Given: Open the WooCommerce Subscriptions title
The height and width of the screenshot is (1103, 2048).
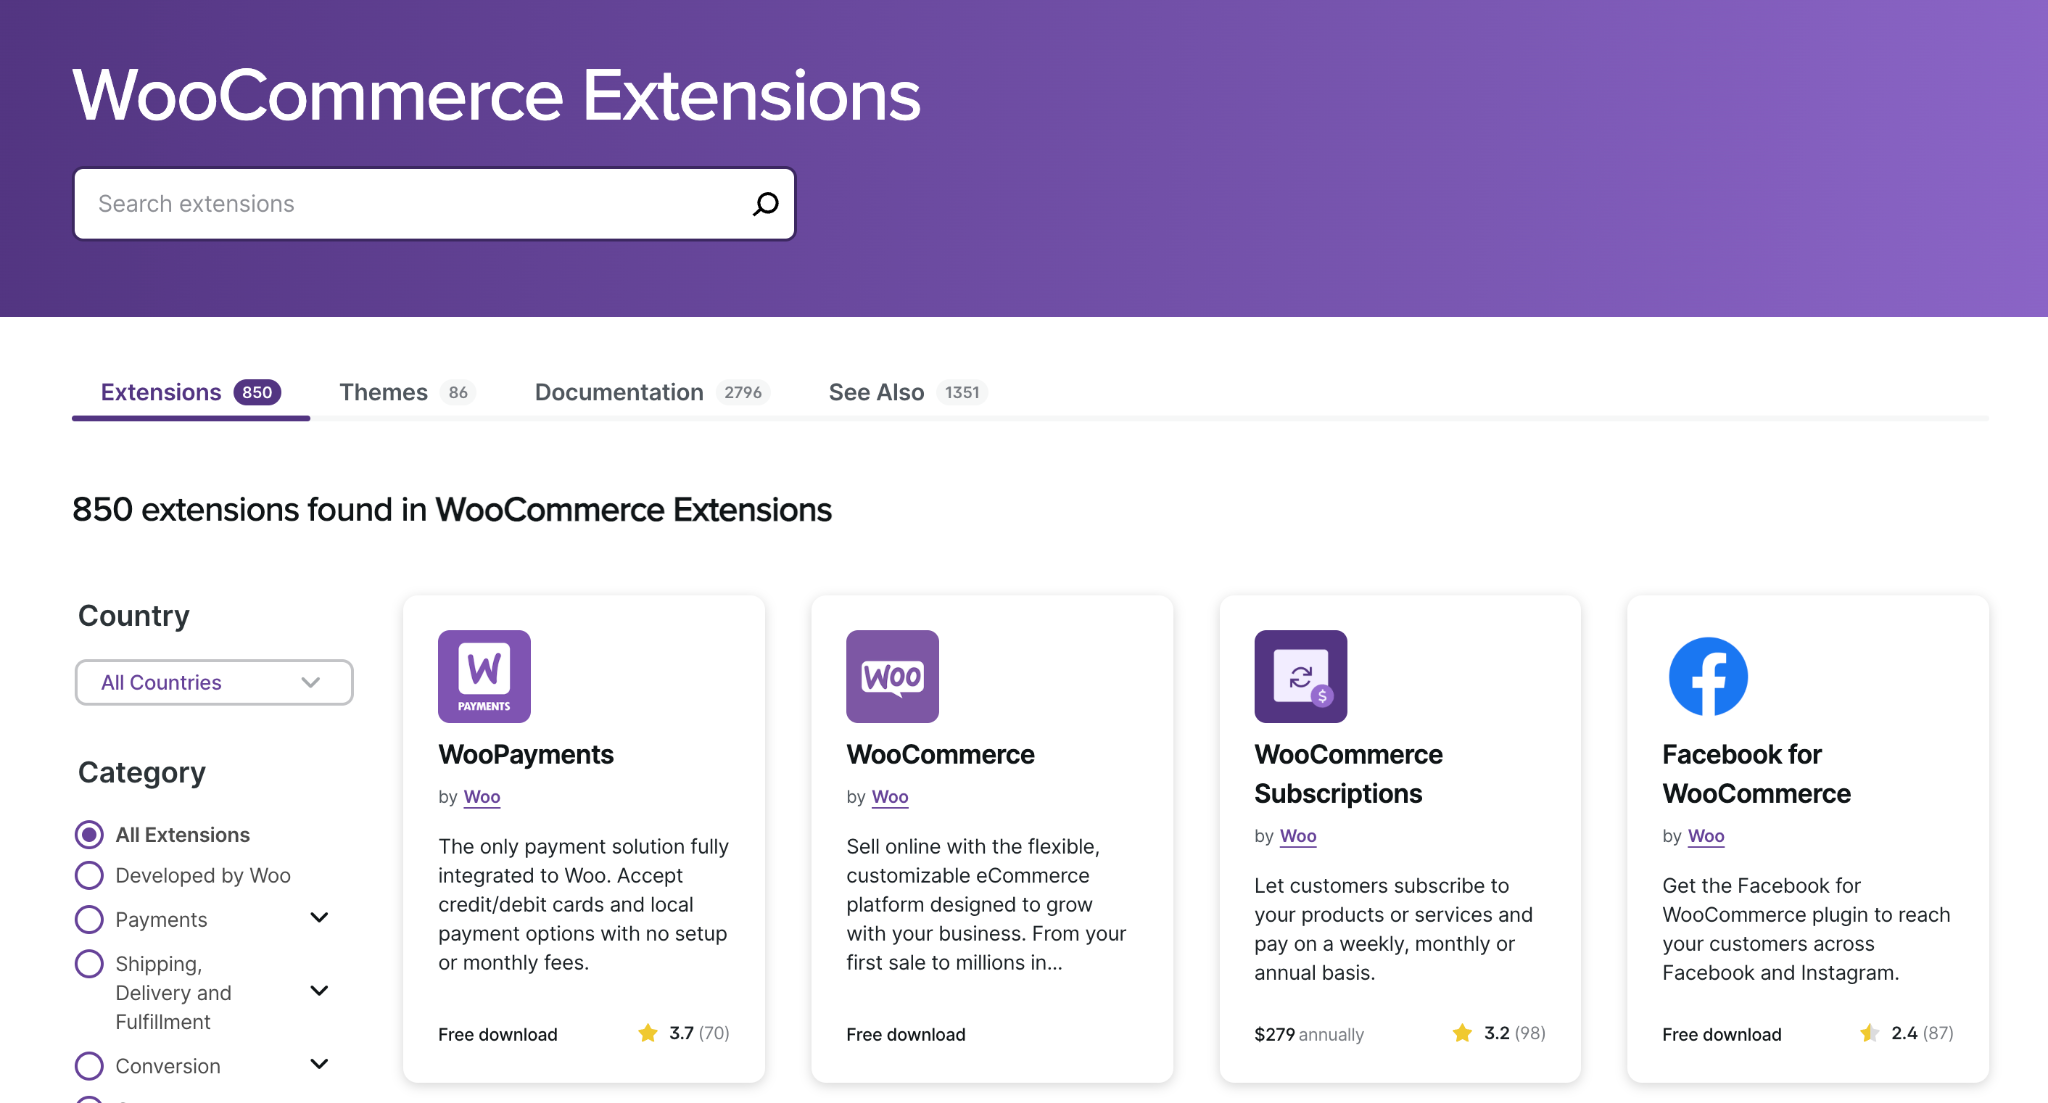Looking at the screenshot, I should [x=1348, y=774].
